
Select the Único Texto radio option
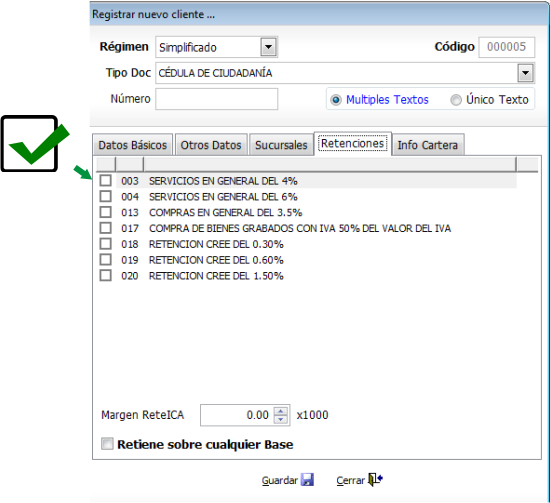(456, 100)
